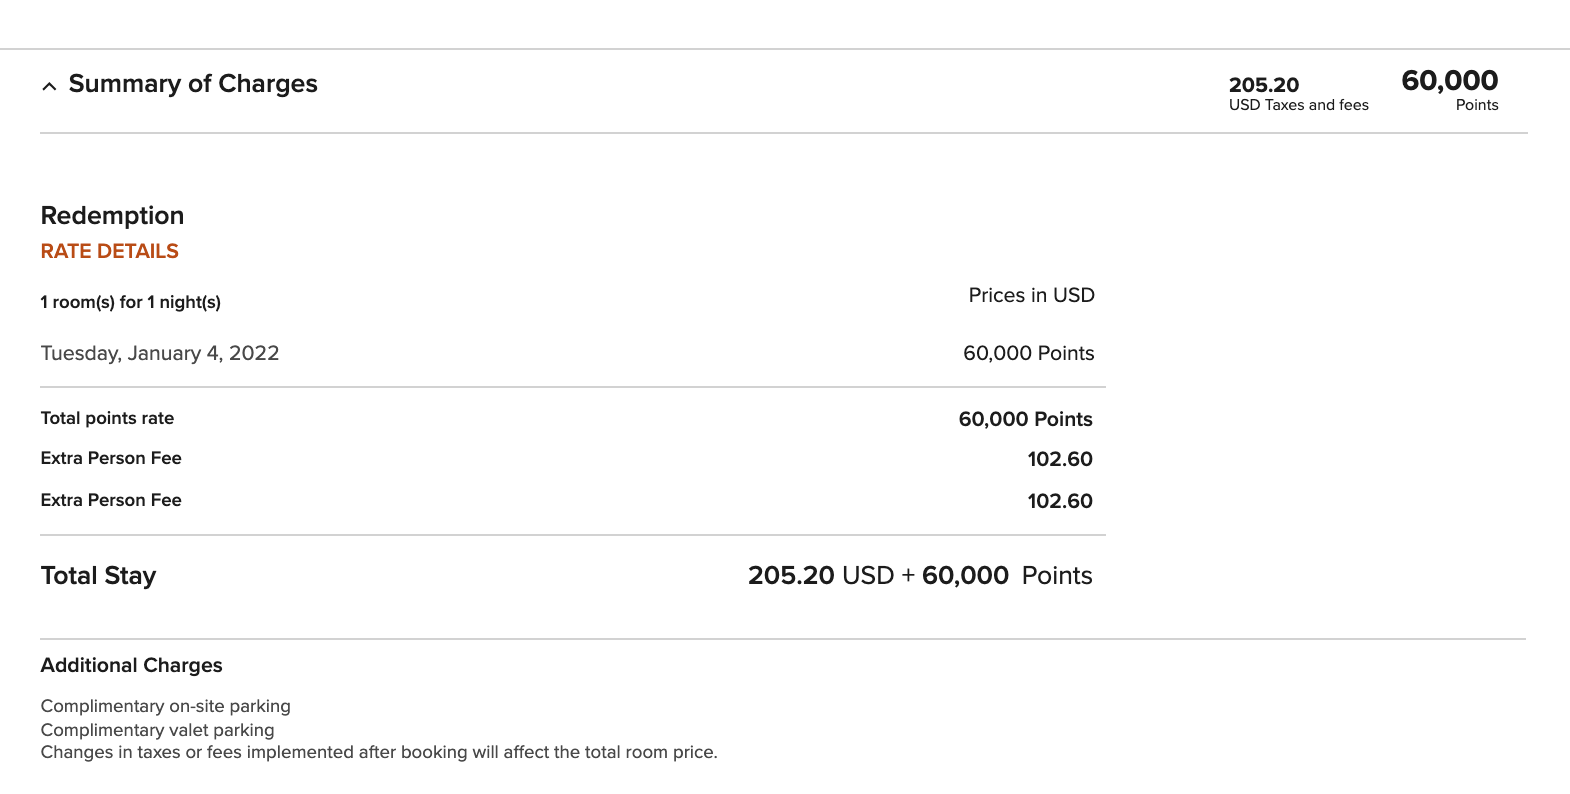Open the RATE DETAILS link
1570x794 pixels.
110,251
